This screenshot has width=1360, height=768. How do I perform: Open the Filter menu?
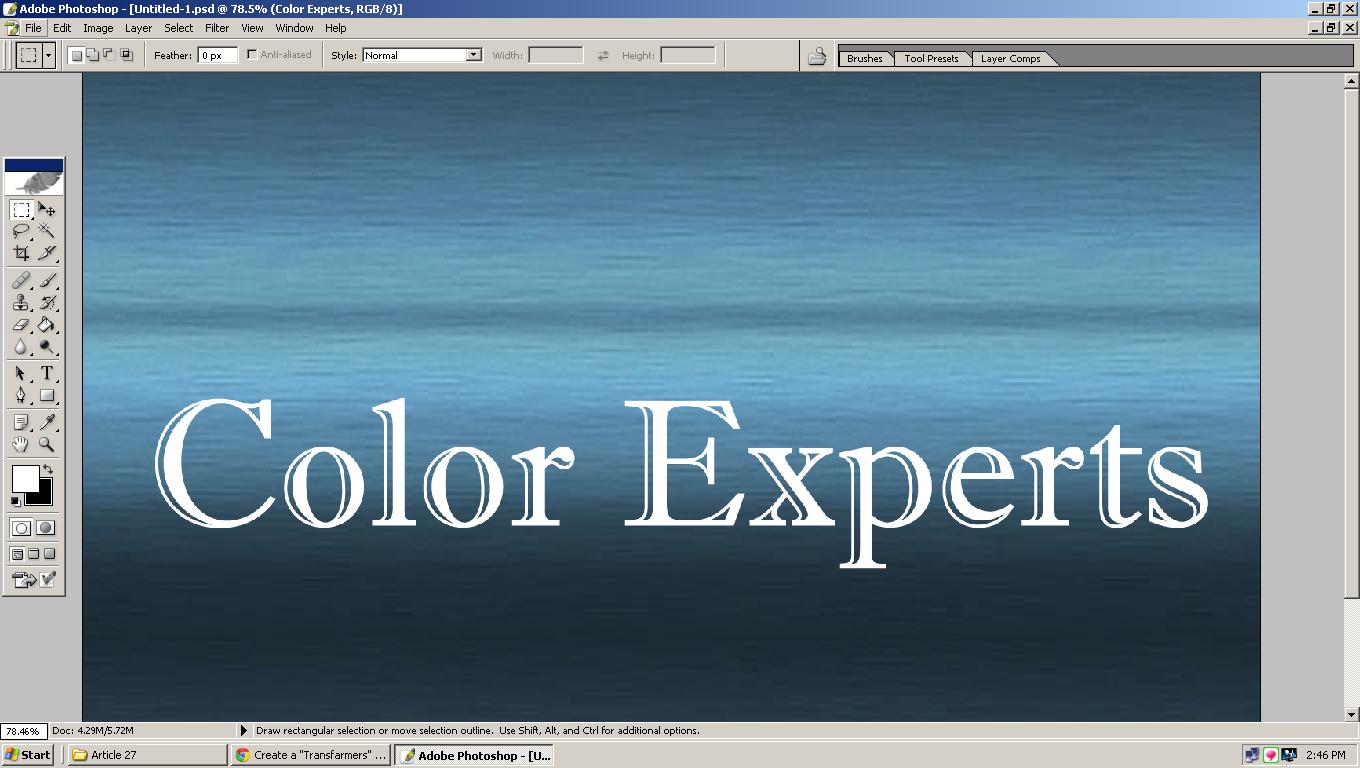[x=217, y=28]
